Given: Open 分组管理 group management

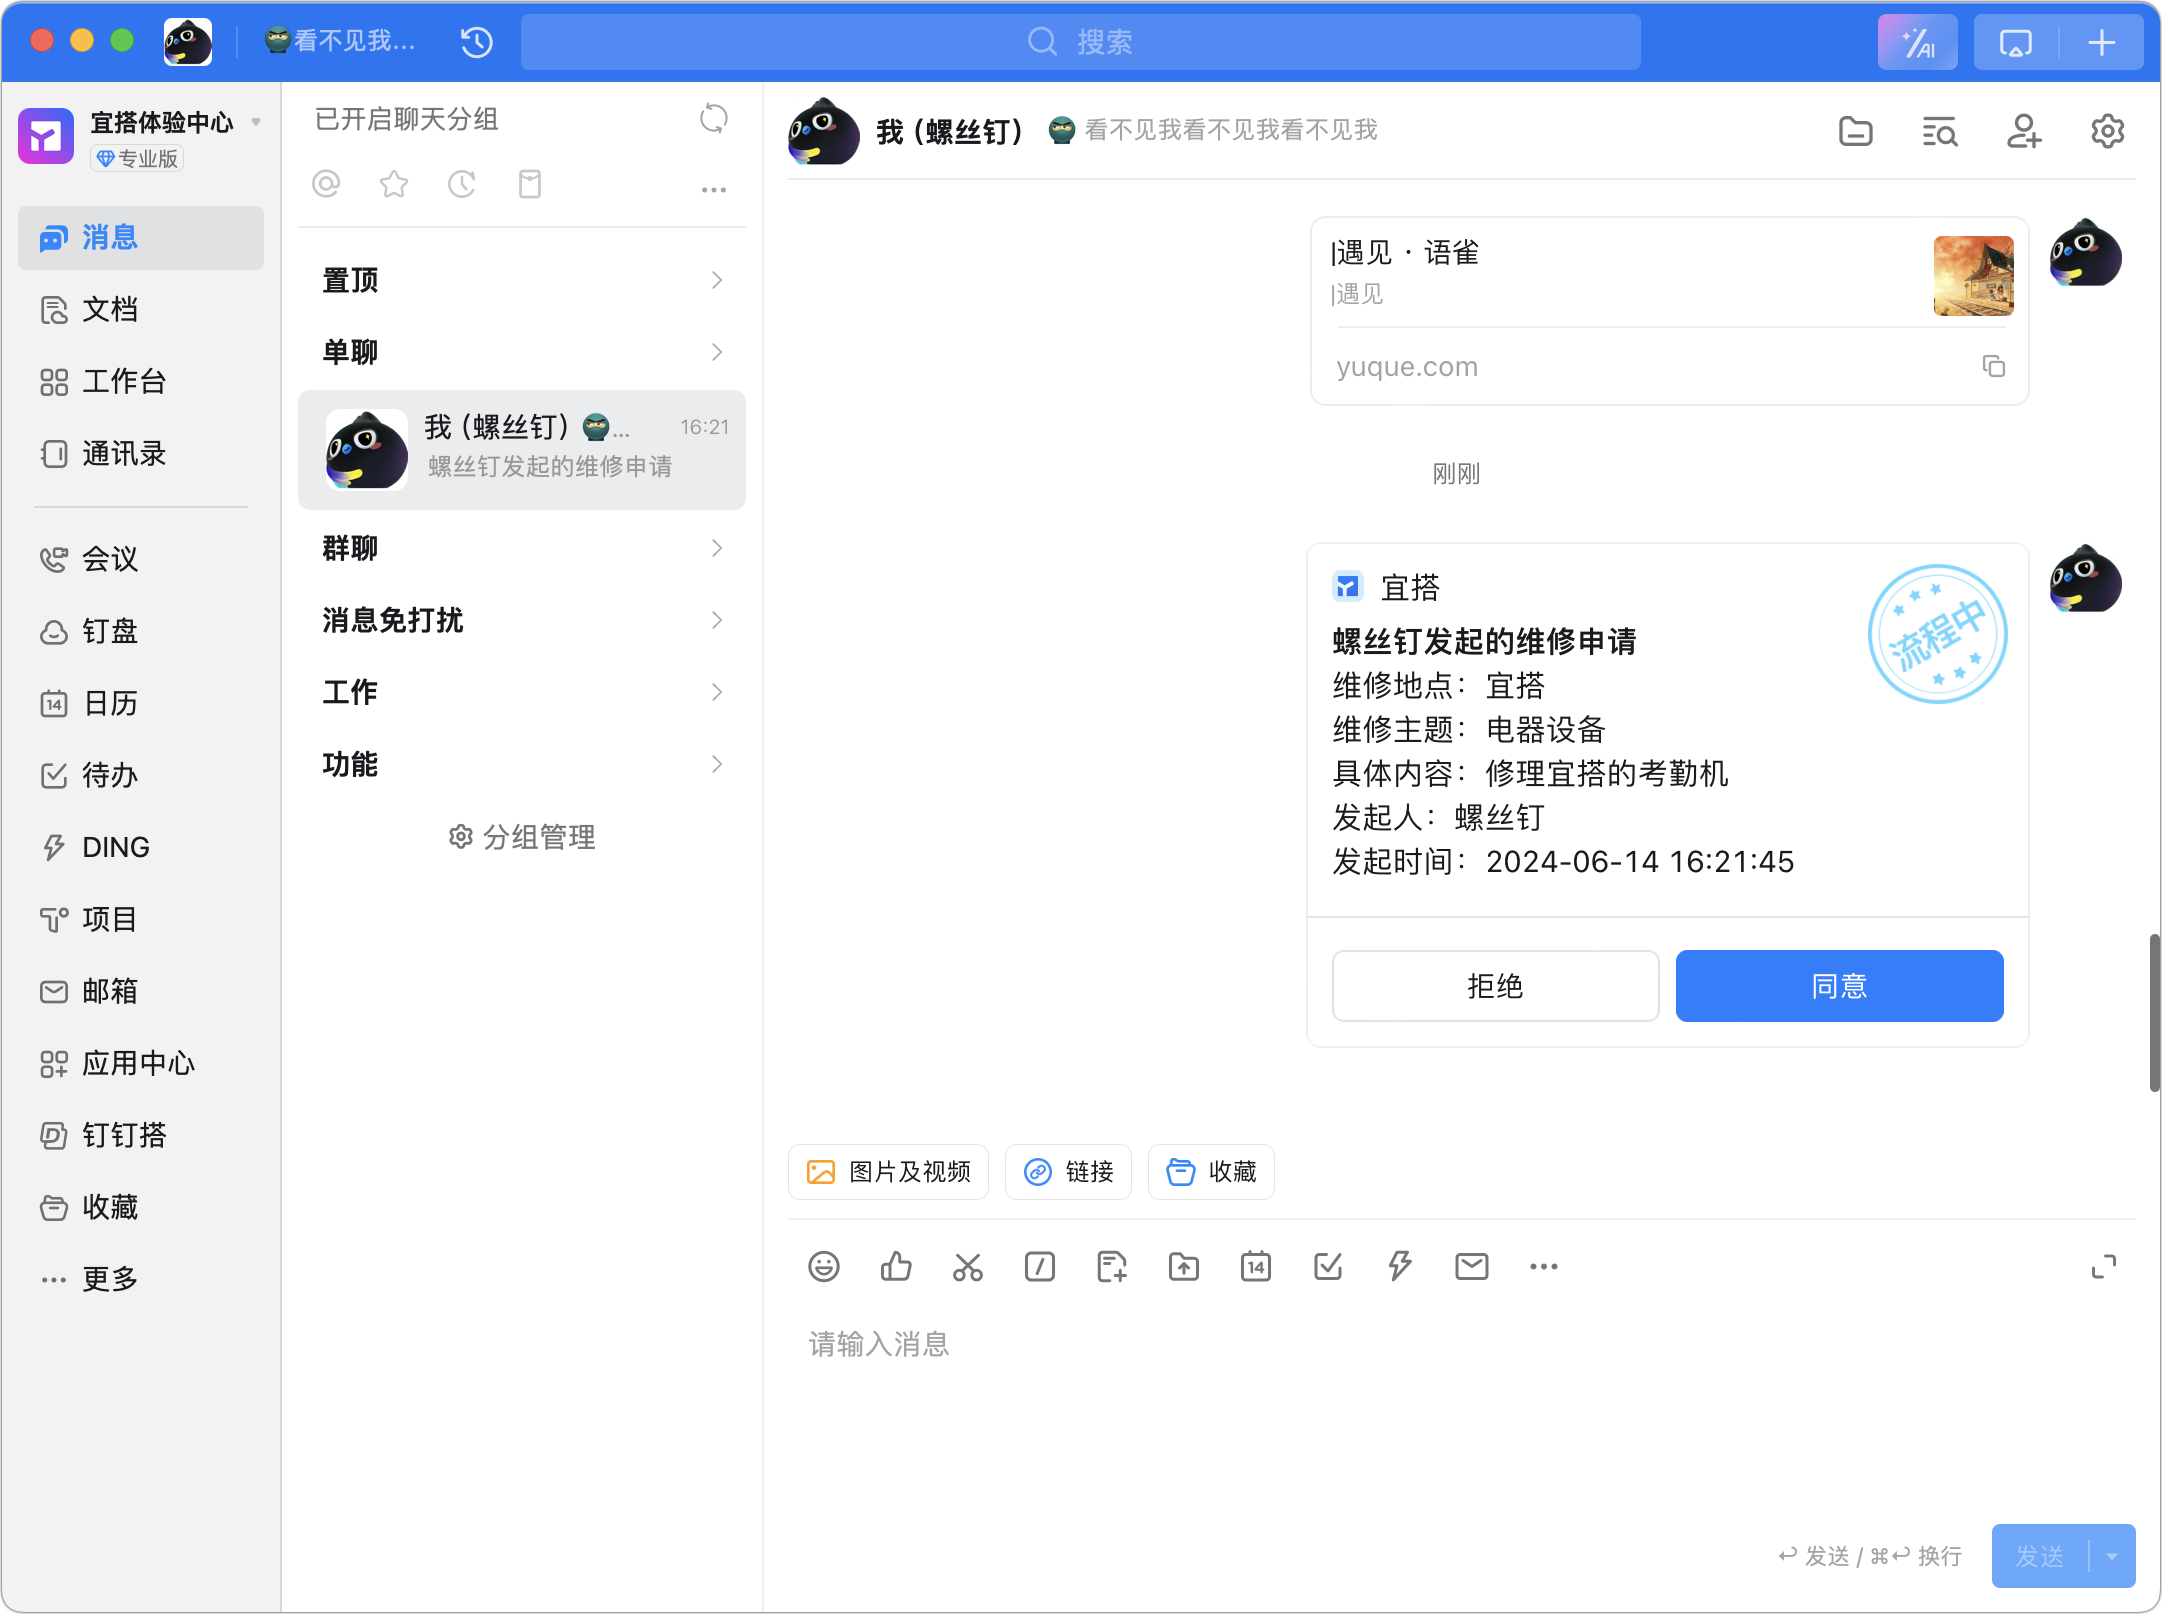Looking at the screenshot, I should pyautogui.click(x=522, y=837).
